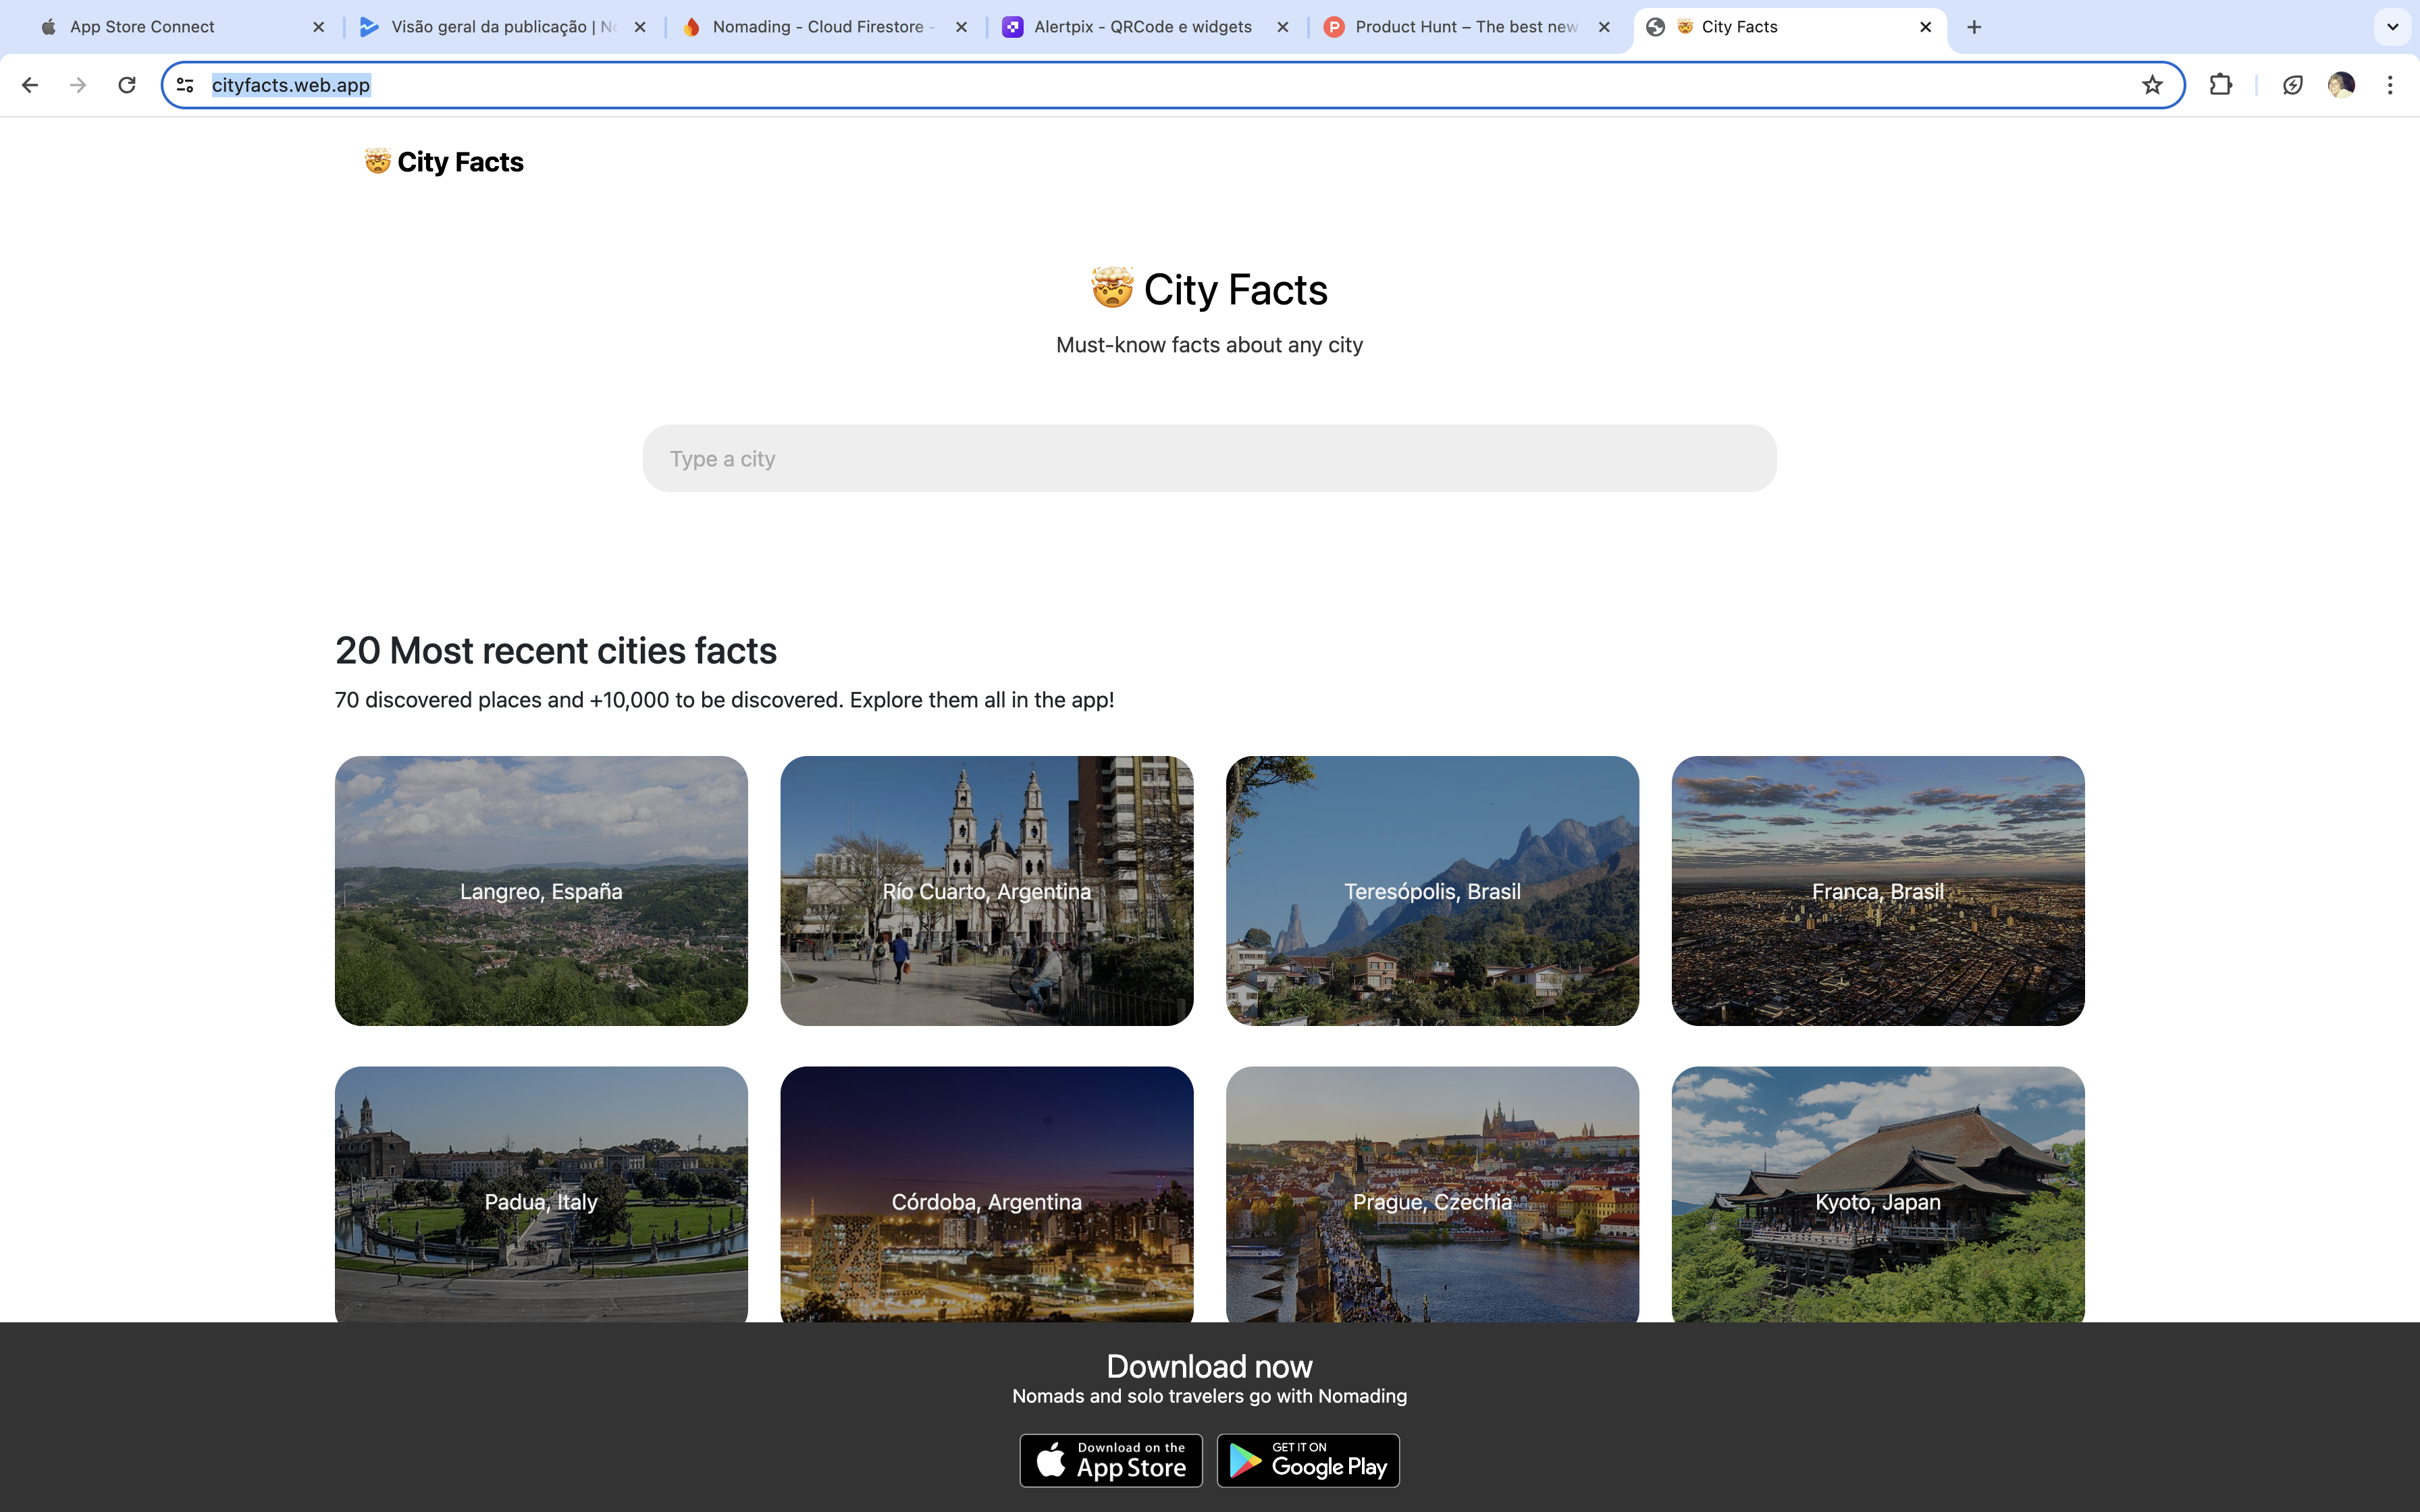The image size is (2420, 1512).
Task: Click the Download on the App Store badge
Action: [1110, 1461]
